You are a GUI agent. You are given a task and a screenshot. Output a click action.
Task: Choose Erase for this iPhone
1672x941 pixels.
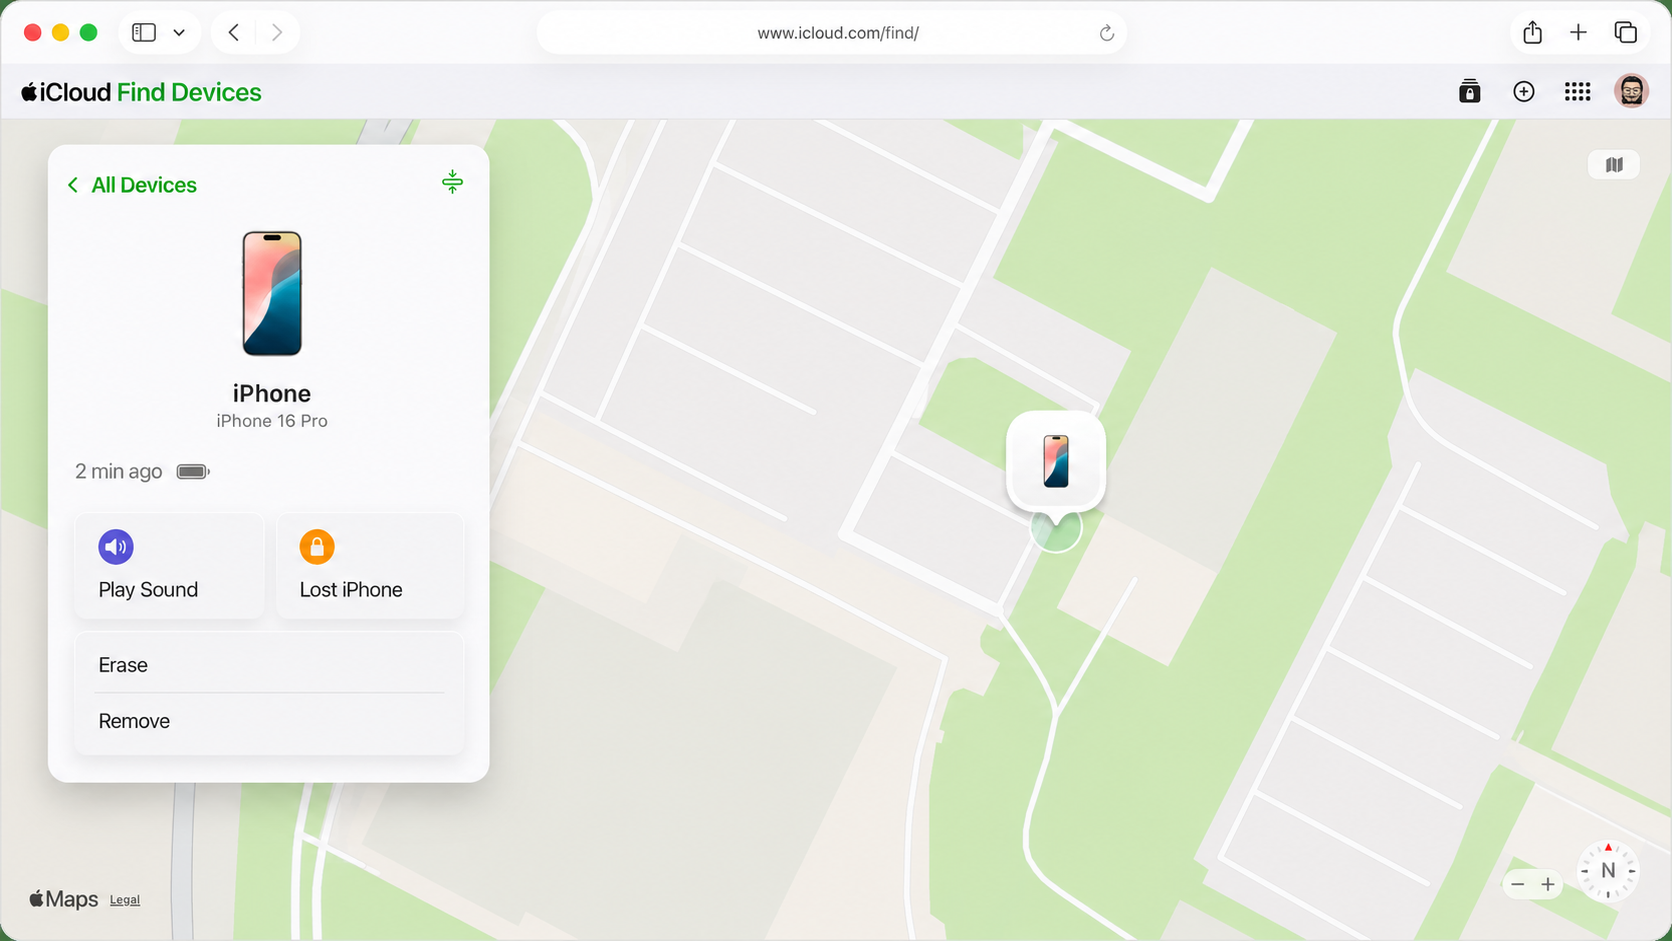tap(270, 665)
